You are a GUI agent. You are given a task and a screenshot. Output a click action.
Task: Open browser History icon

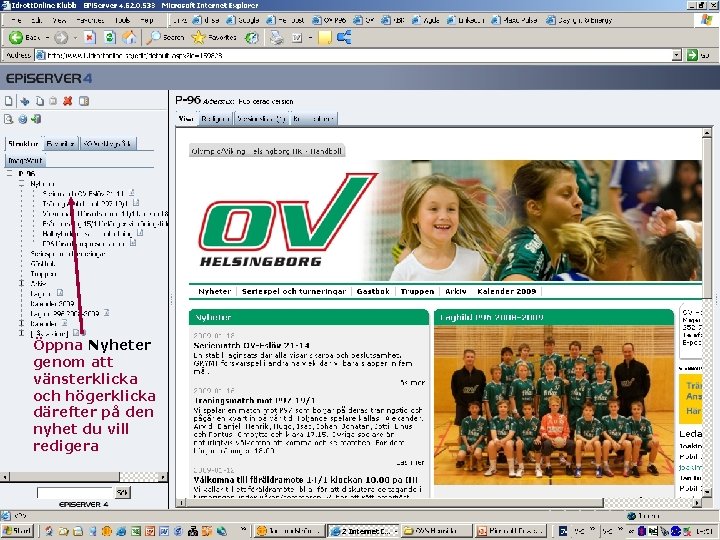point(251,38)
